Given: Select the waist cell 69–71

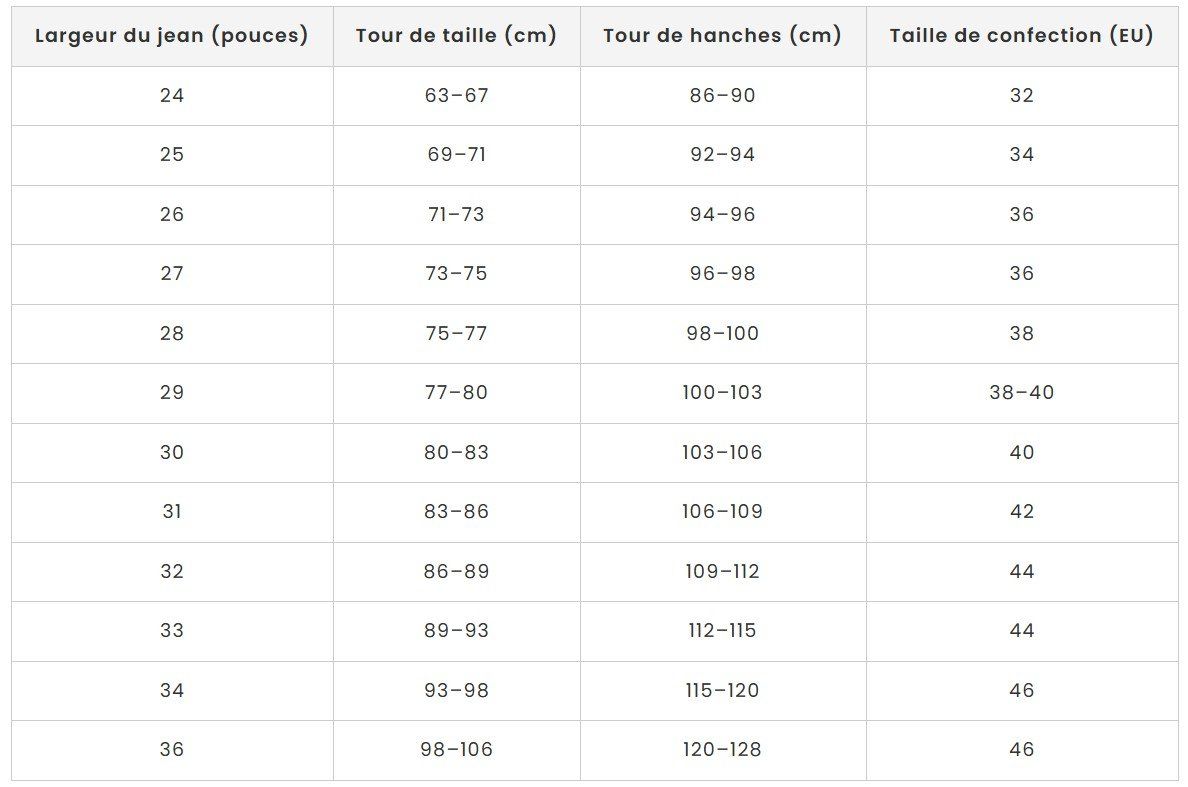Looking at the screenshot, I should click(x=457, y=155).
